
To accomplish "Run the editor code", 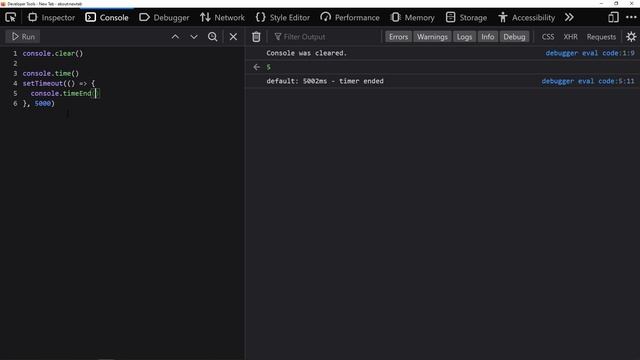I will point(23,37).
